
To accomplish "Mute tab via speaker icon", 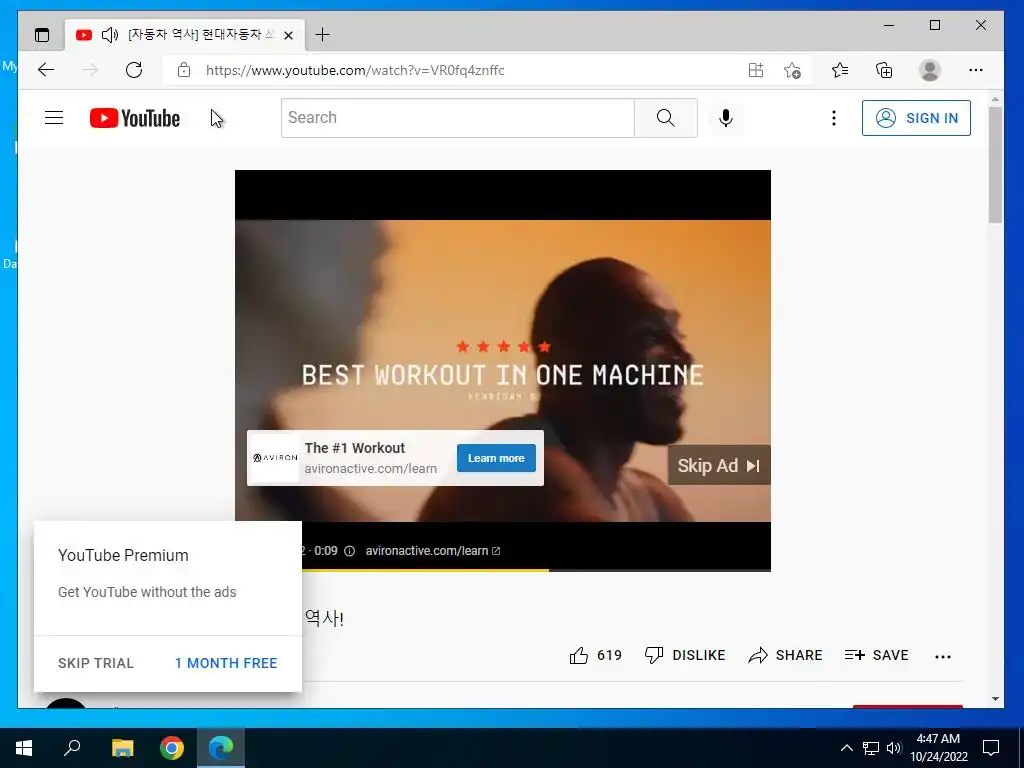I will (110, 35).
